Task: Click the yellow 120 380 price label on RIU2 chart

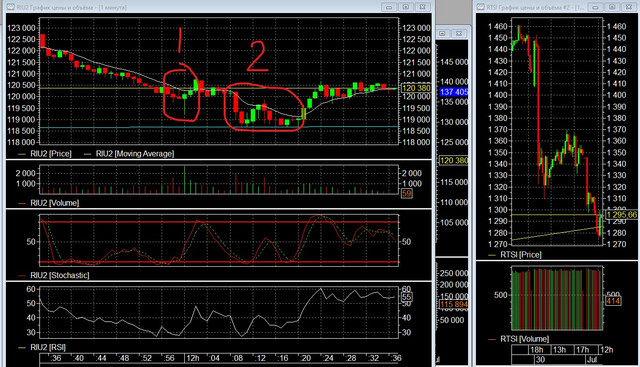Action: (x=416, y=88)
